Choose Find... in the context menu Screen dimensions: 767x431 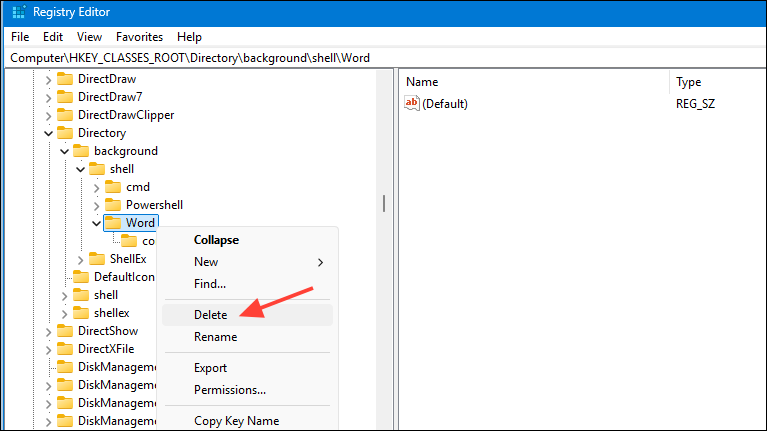click(248, 284)
